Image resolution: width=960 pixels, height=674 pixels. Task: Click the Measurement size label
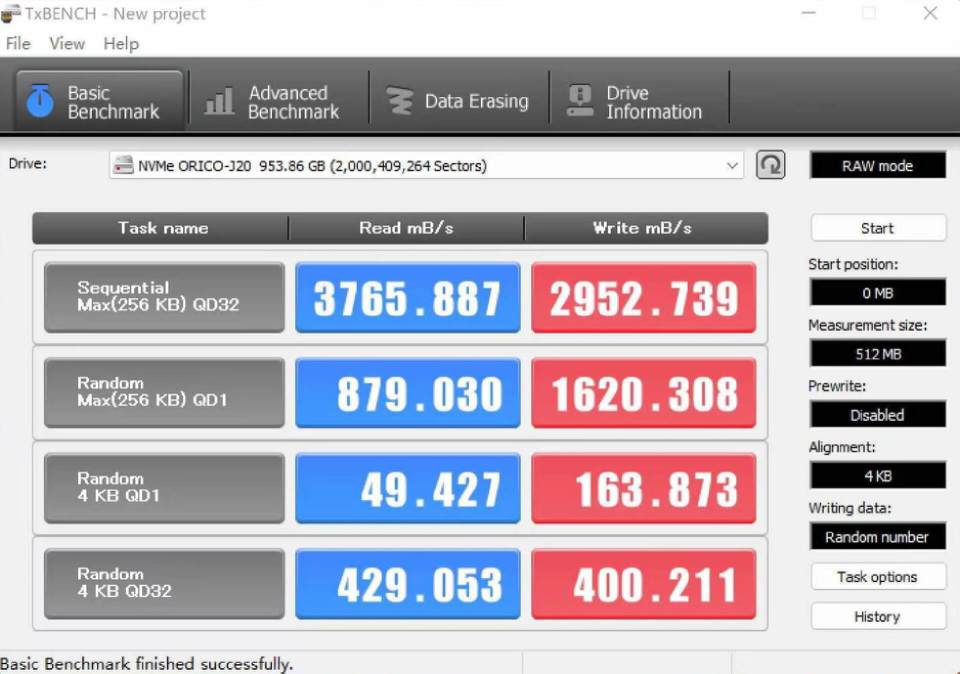click(868, 325)
